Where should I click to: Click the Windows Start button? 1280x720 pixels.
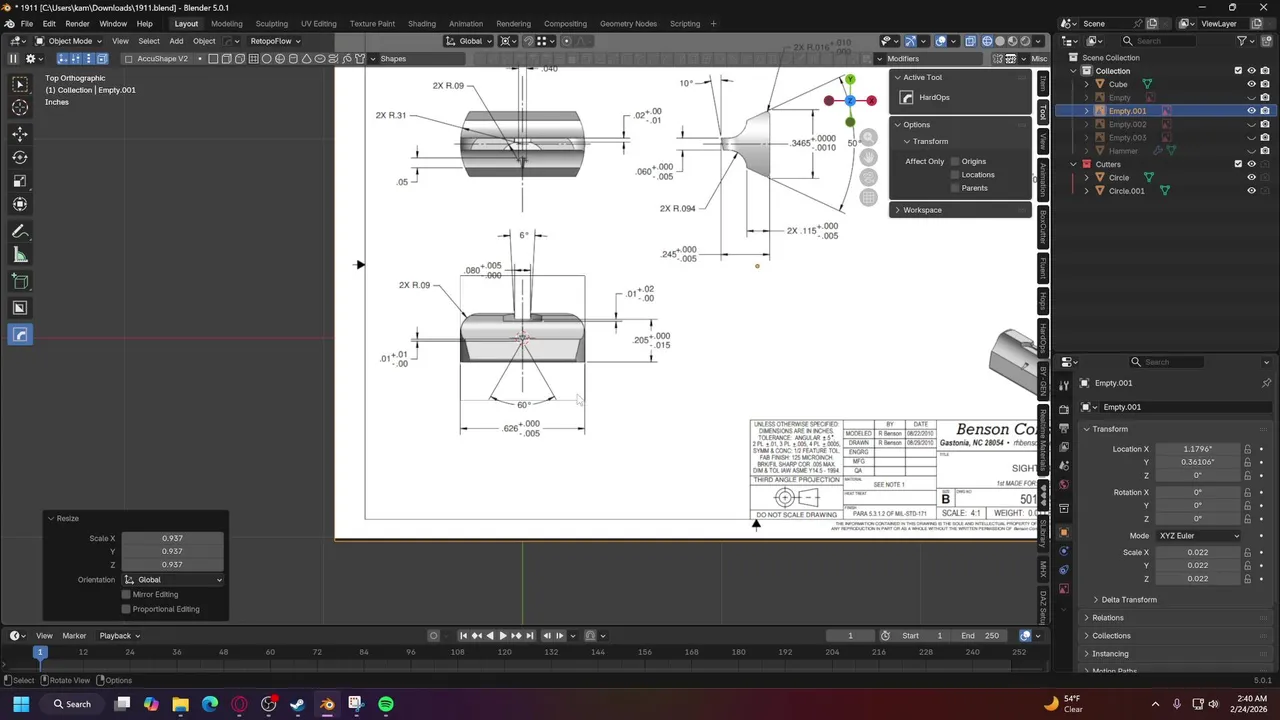[21, 704]
